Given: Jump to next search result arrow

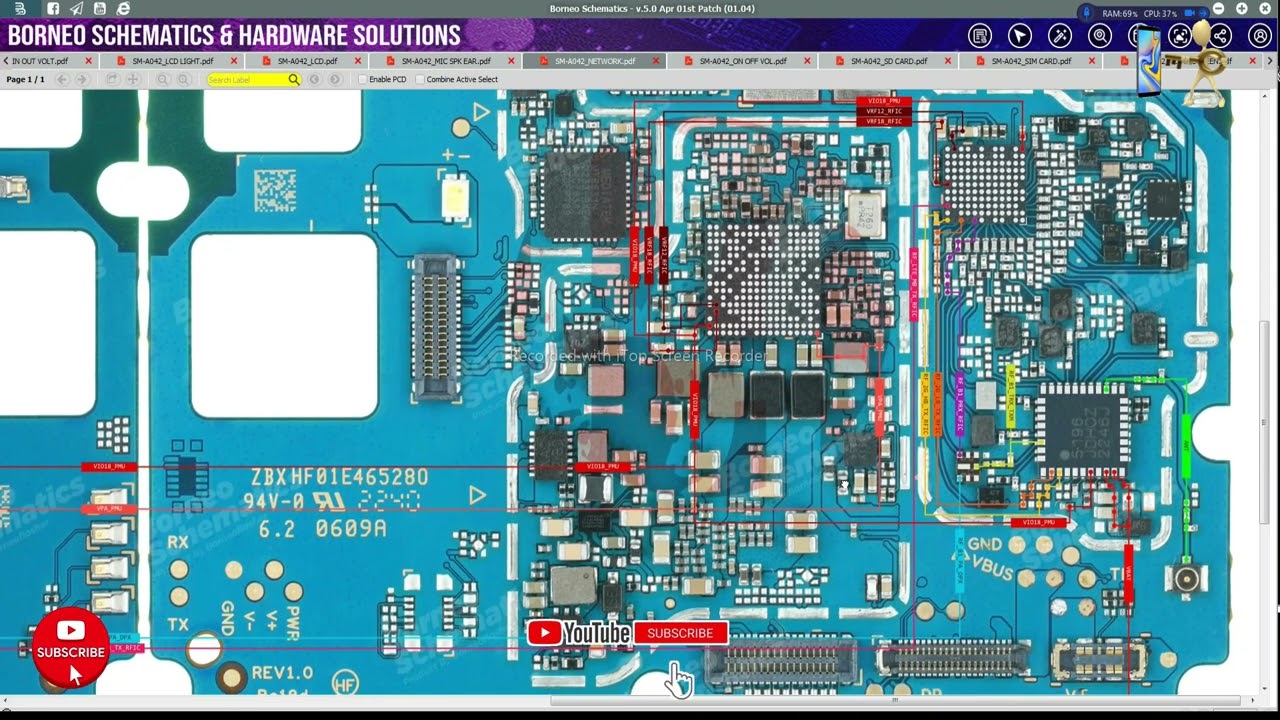Looking at the screenshot, I should [335, 79].
